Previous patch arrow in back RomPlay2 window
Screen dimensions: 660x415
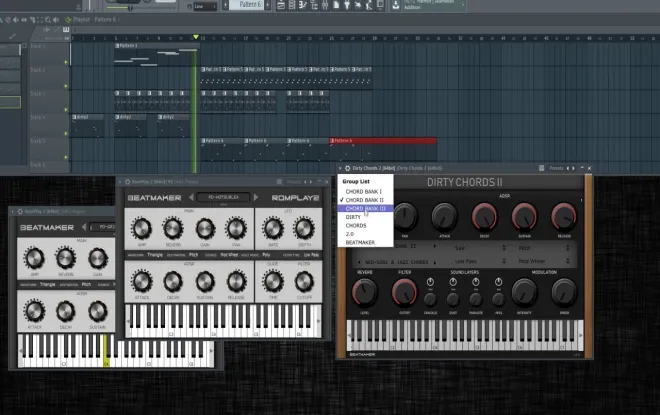tap(84, 227)
